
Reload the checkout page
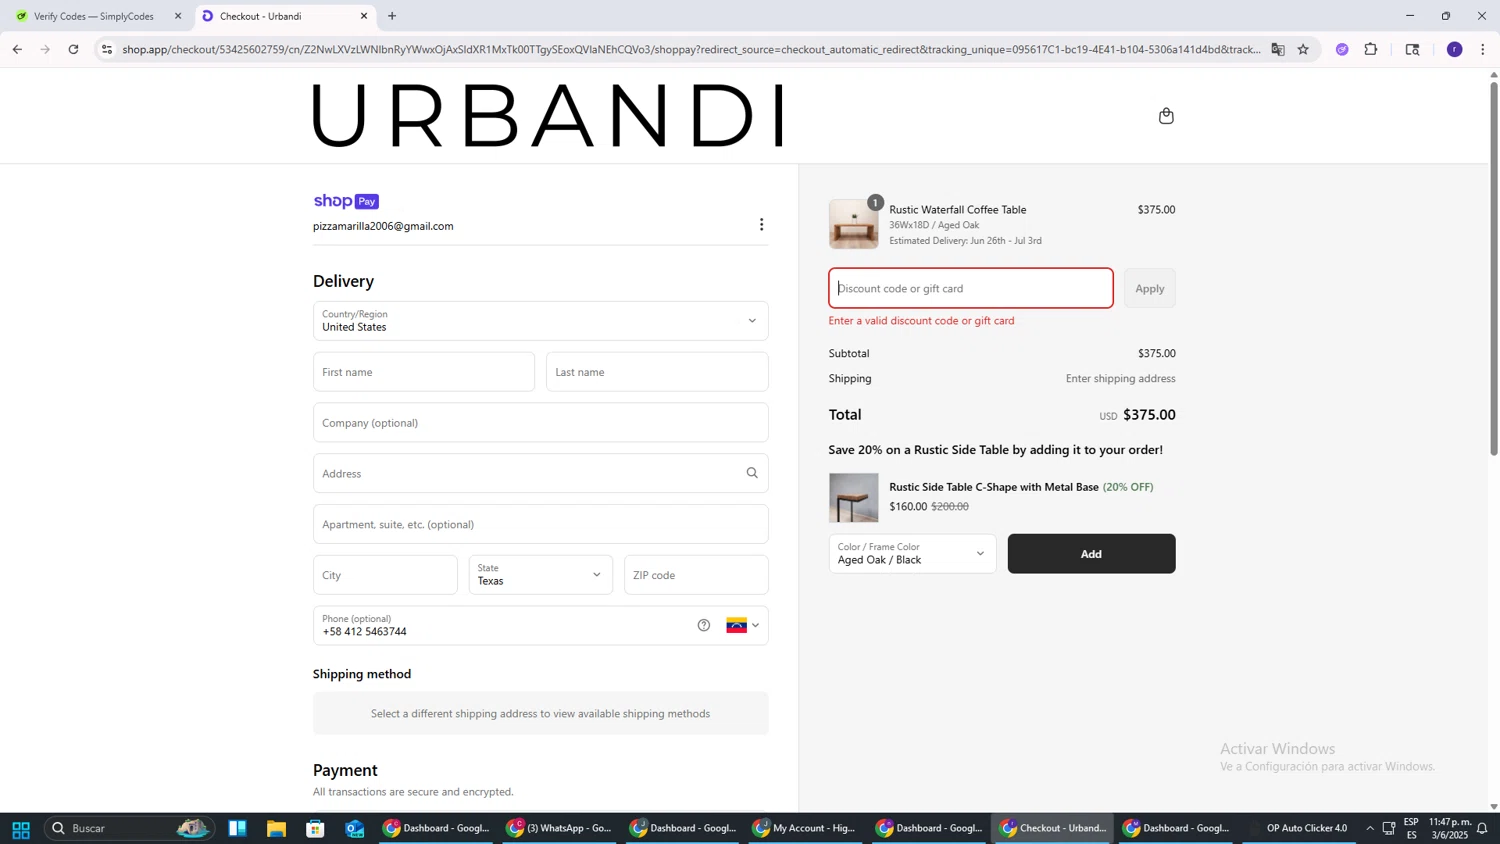(x=74, y=49)
